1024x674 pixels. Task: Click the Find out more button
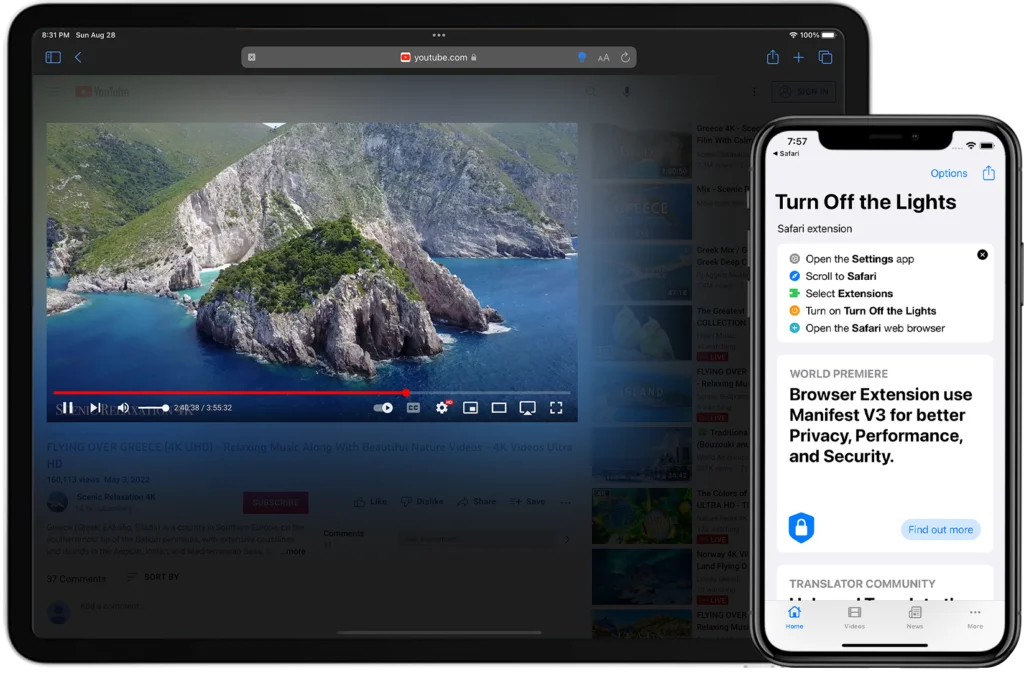(x=940, y=530)
